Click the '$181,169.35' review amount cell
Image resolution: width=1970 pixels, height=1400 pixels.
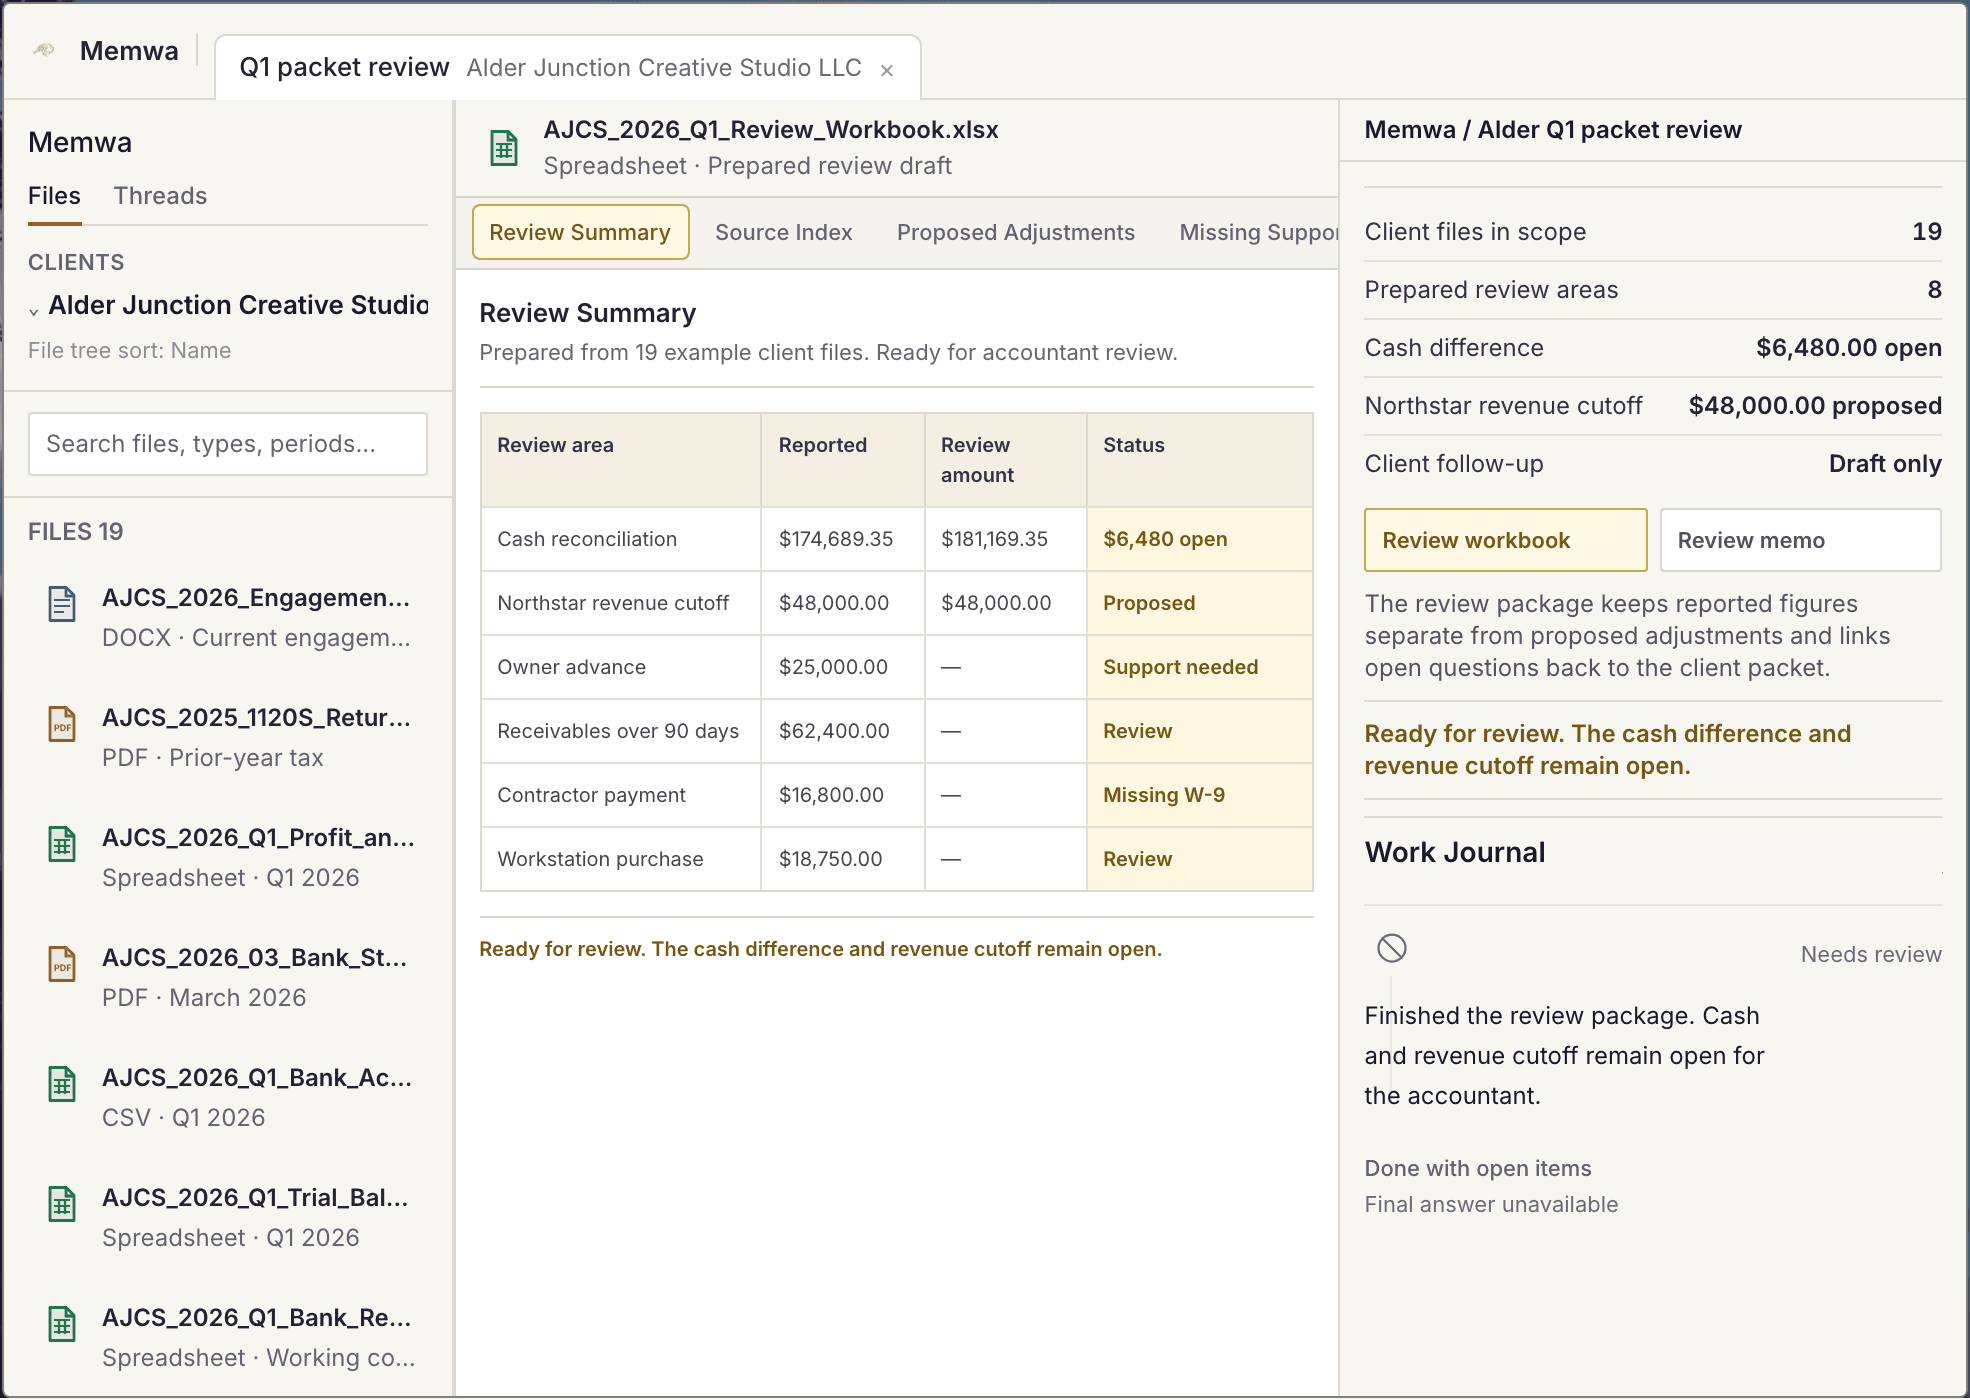[1005, 539]
